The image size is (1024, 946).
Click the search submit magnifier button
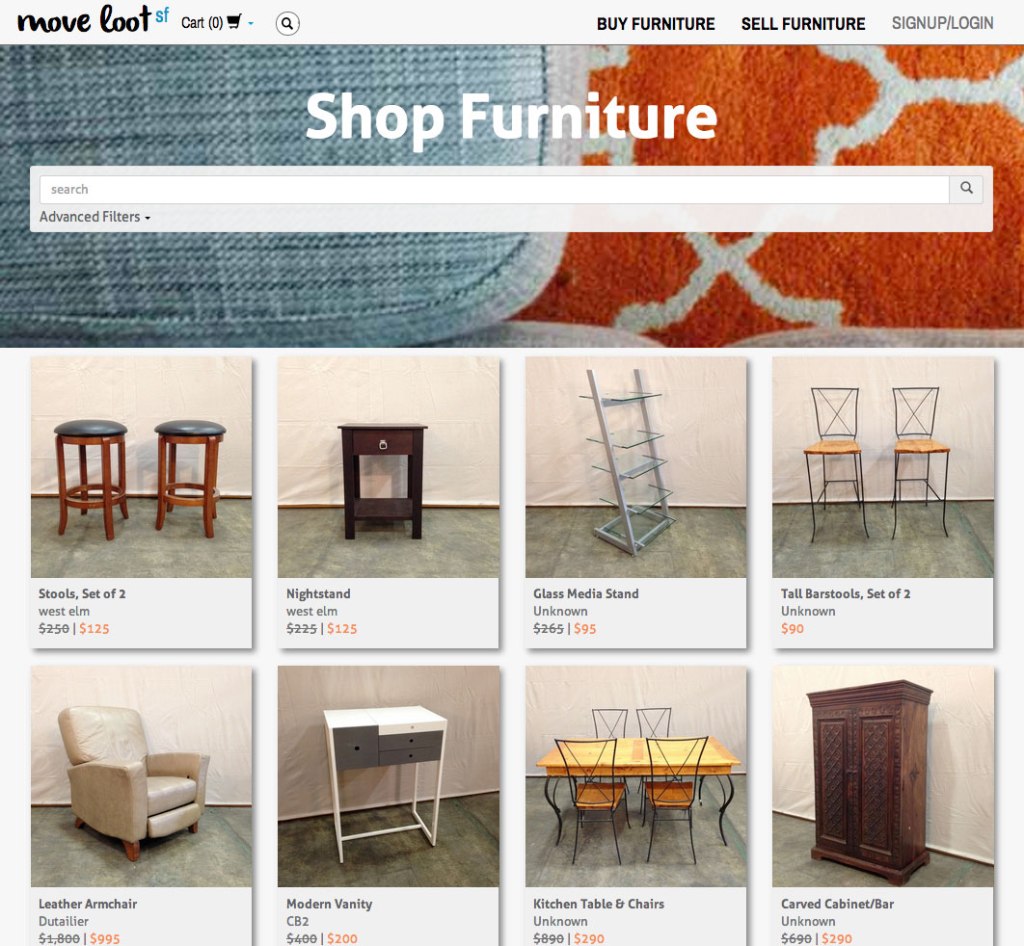pyautogui.click(x=966, y=189)
